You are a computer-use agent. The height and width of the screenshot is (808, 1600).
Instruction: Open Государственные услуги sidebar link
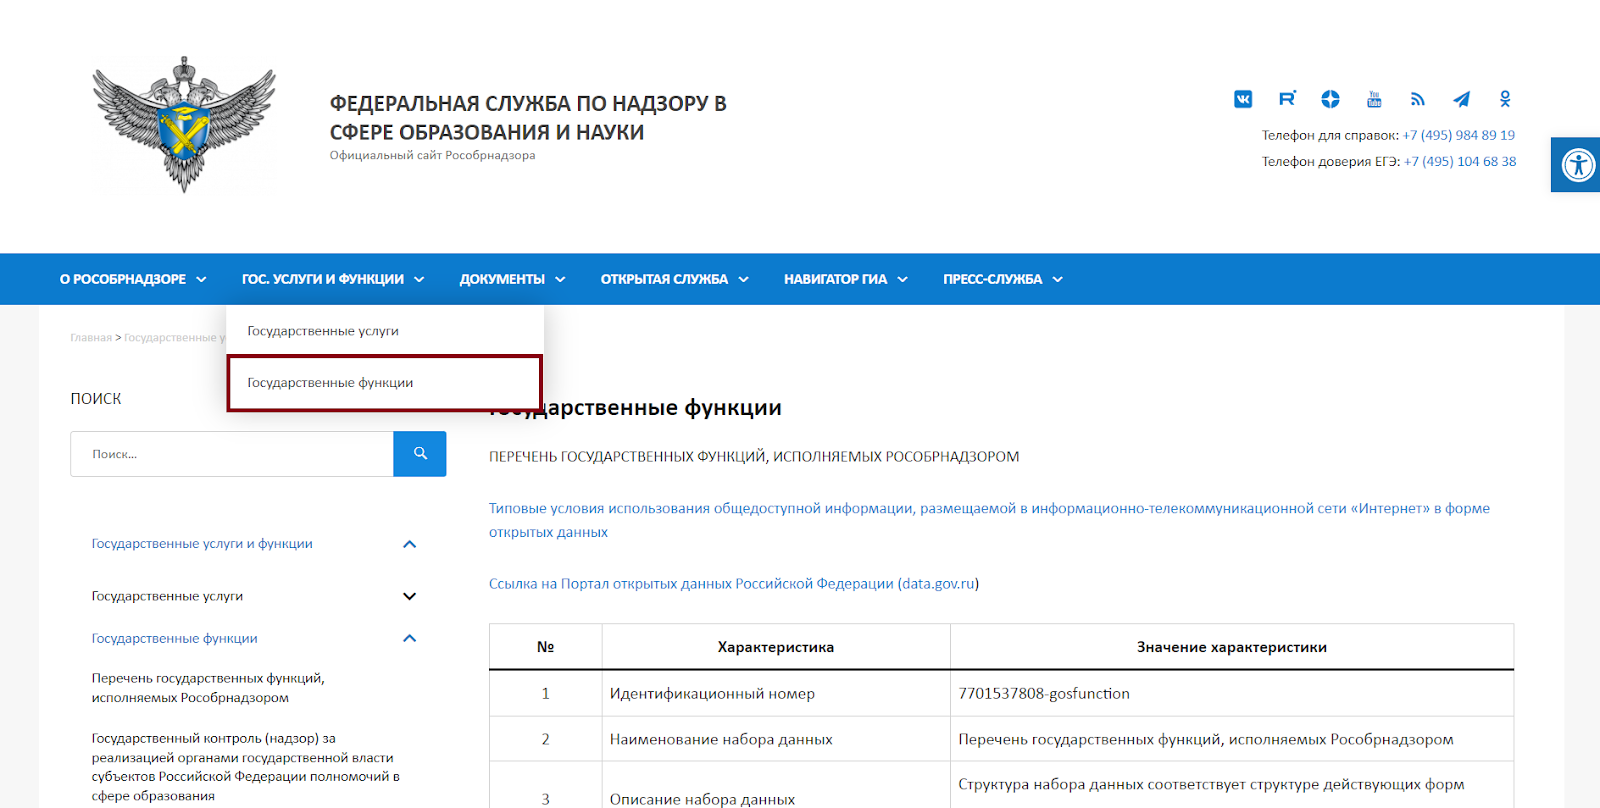click(167, 596)
